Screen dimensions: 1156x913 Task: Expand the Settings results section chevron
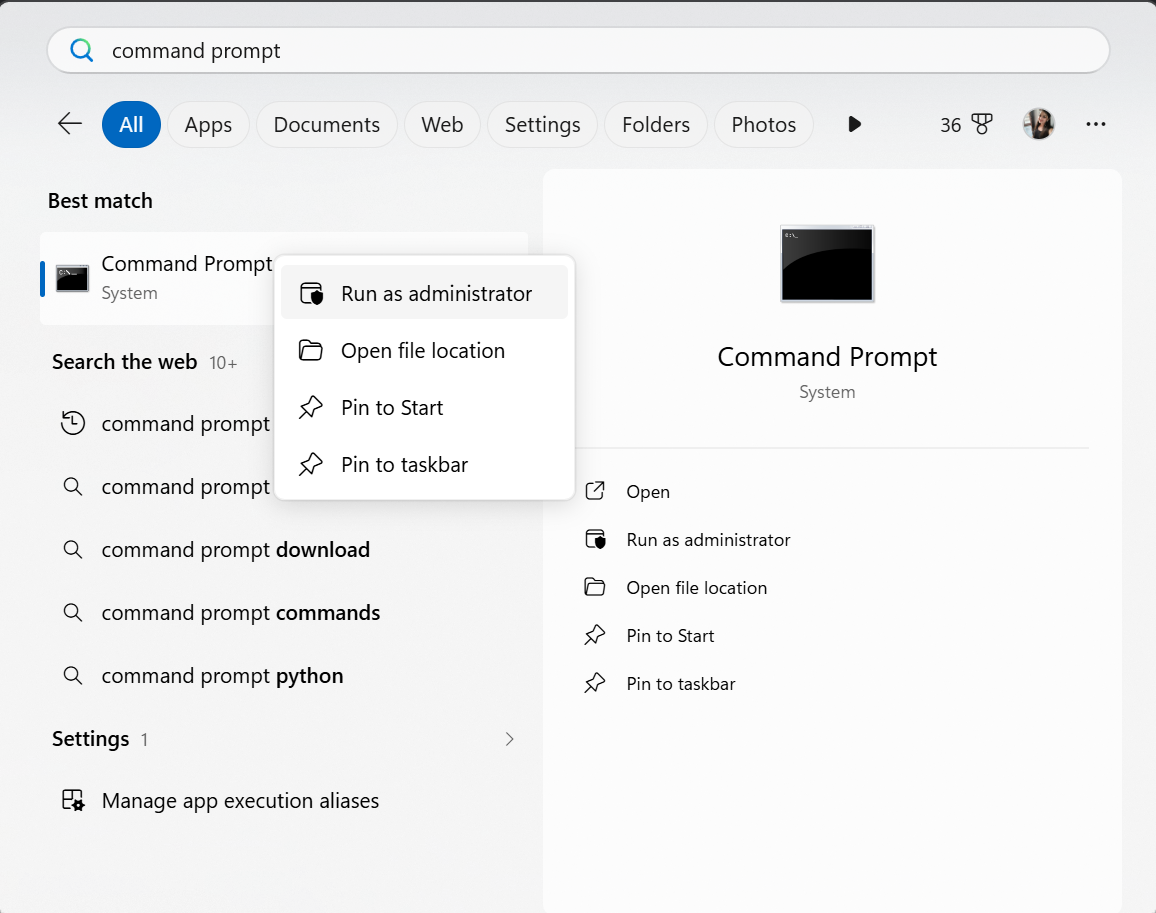(509, 739)
